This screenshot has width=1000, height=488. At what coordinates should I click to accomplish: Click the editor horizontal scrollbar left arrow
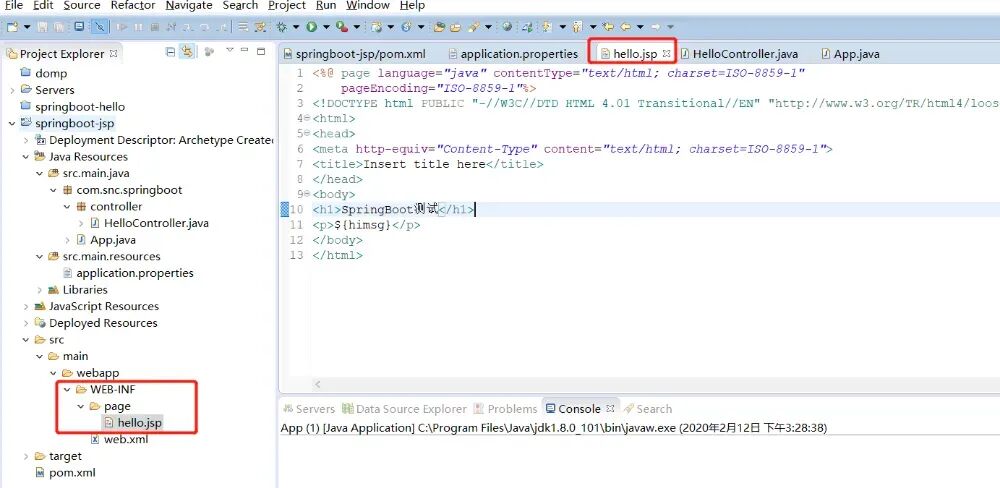pyautogui.click(x=318, y=385)
